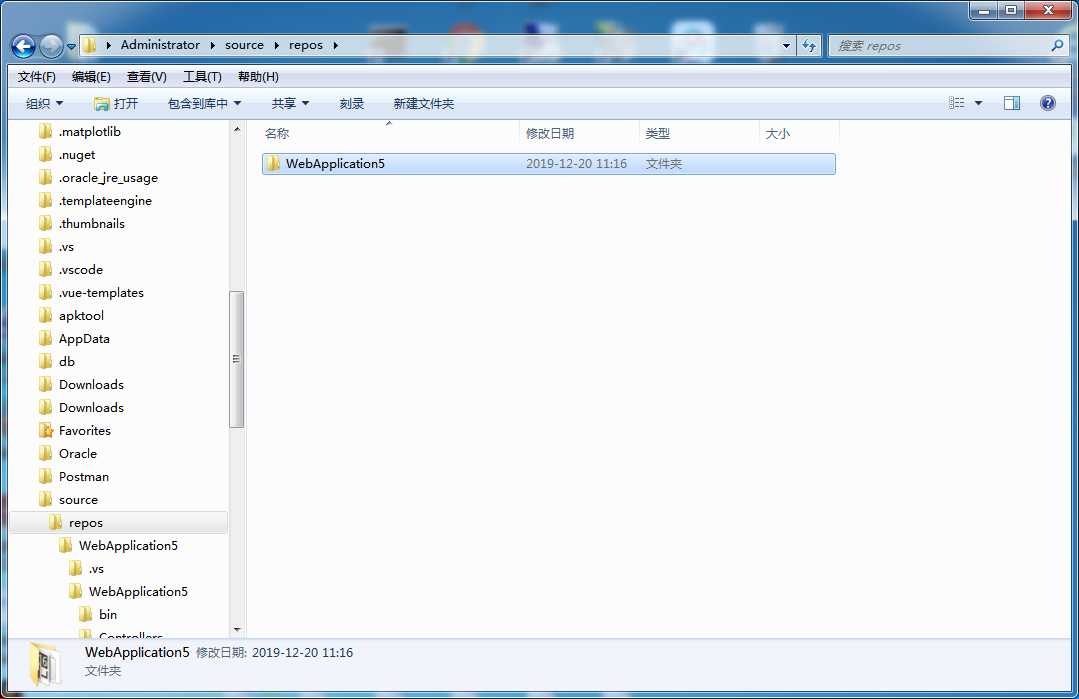Sort by the 名称 column header
The height and width of the screenshot is (699, 1079).
click(x=389, y=133)
